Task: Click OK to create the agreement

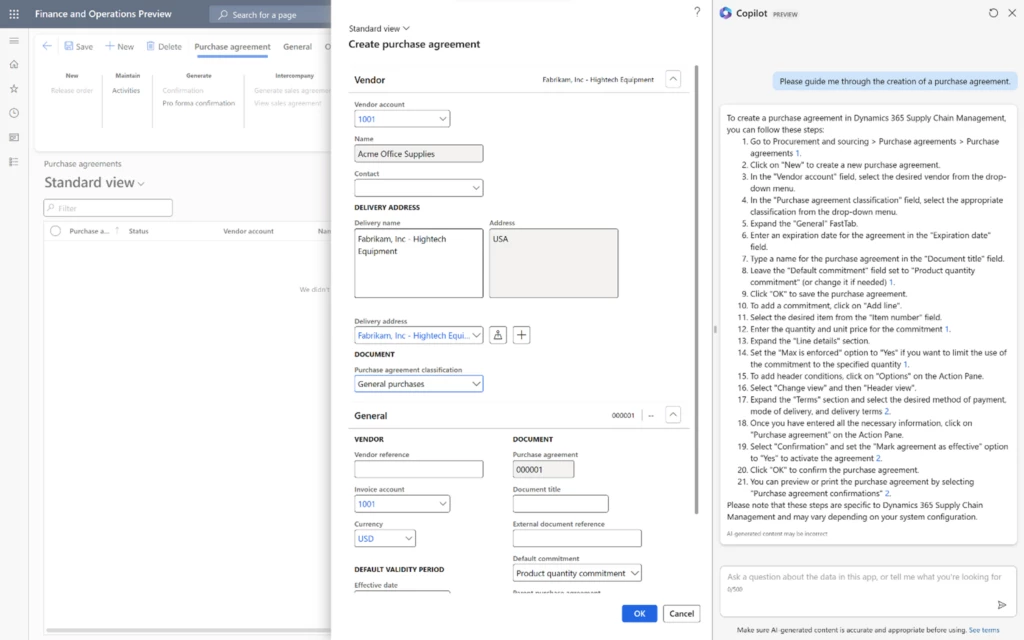Action: point(639,613)
